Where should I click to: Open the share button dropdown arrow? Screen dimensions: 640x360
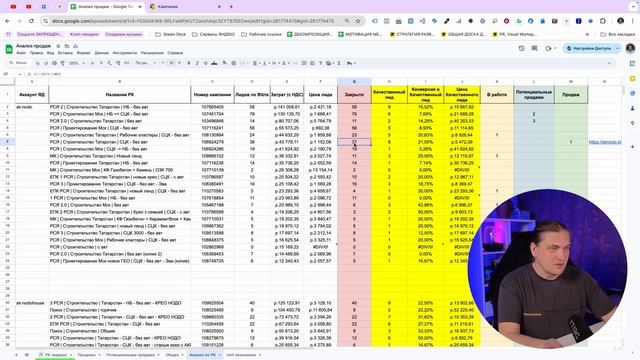tap(618, 48)
